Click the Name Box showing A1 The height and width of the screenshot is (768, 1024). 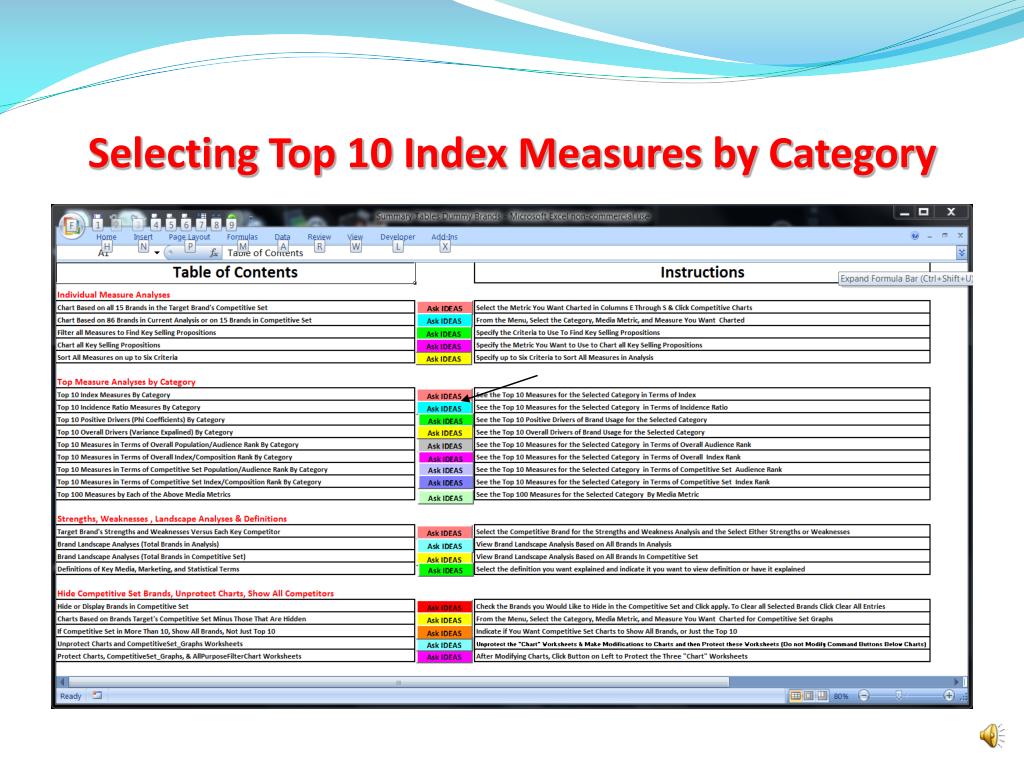(x=104, y=253)
